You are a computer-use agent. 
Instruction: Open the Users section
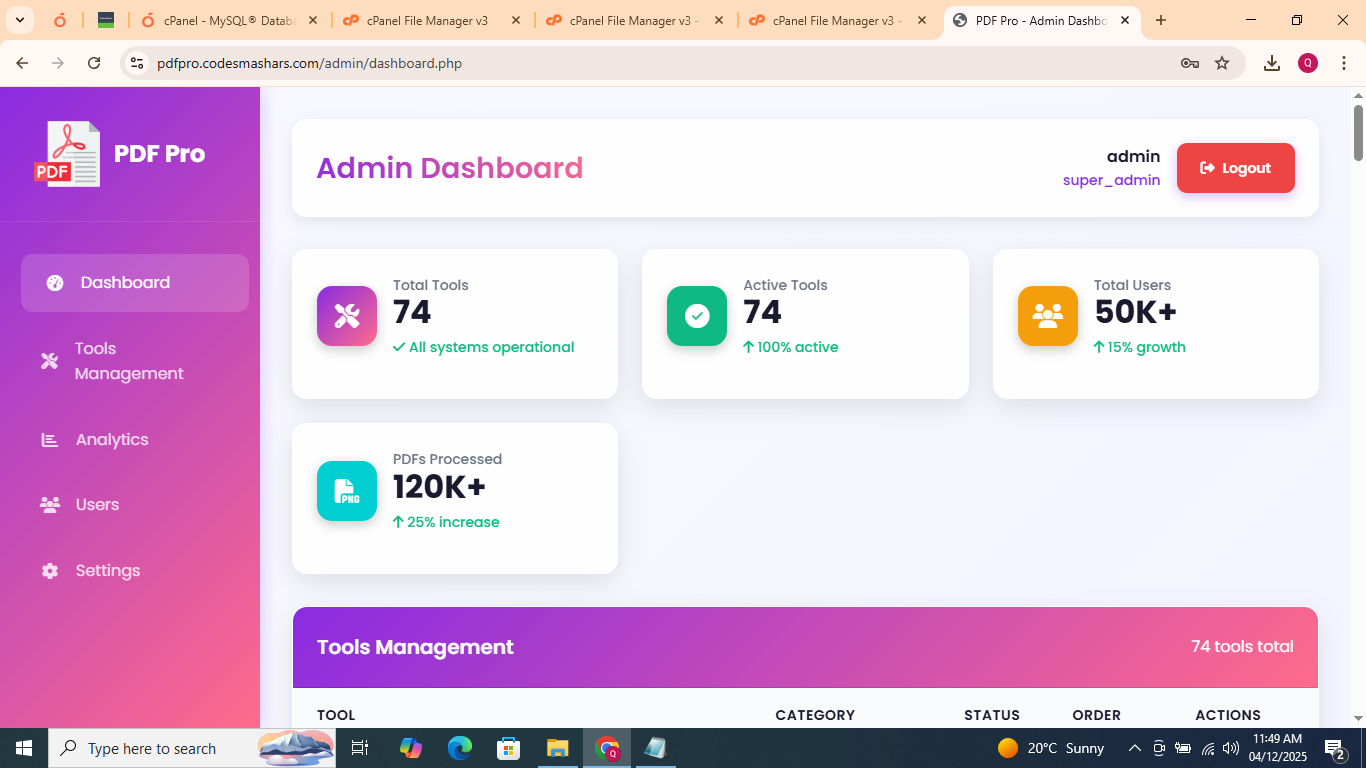point(96,504)
